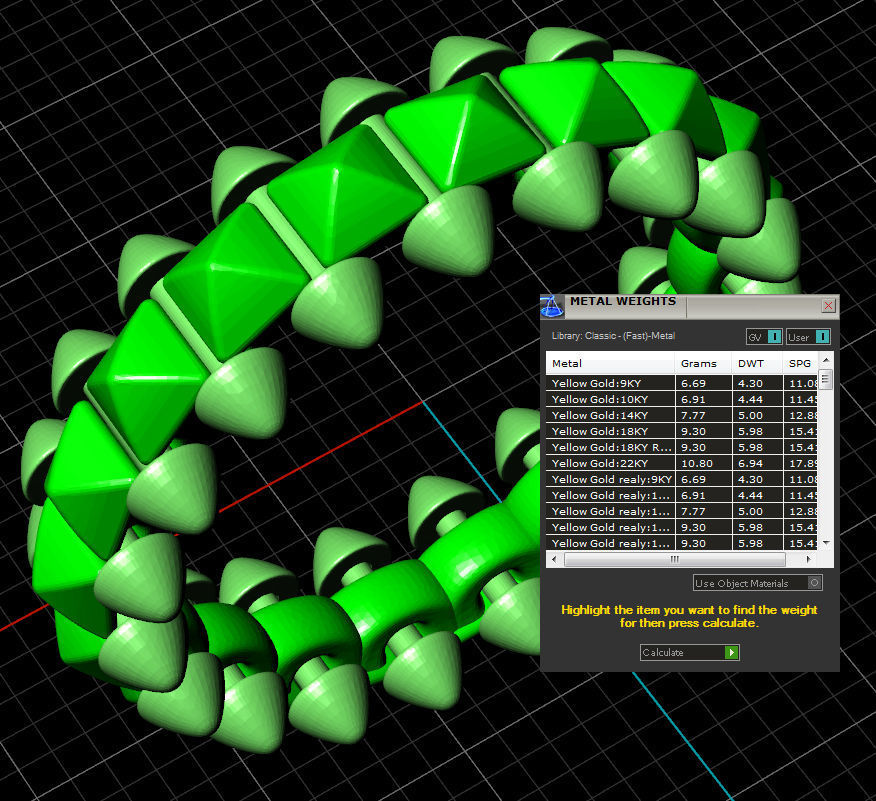Sort by the Grams column header
The image size is (876, 801).
point(703,363)
